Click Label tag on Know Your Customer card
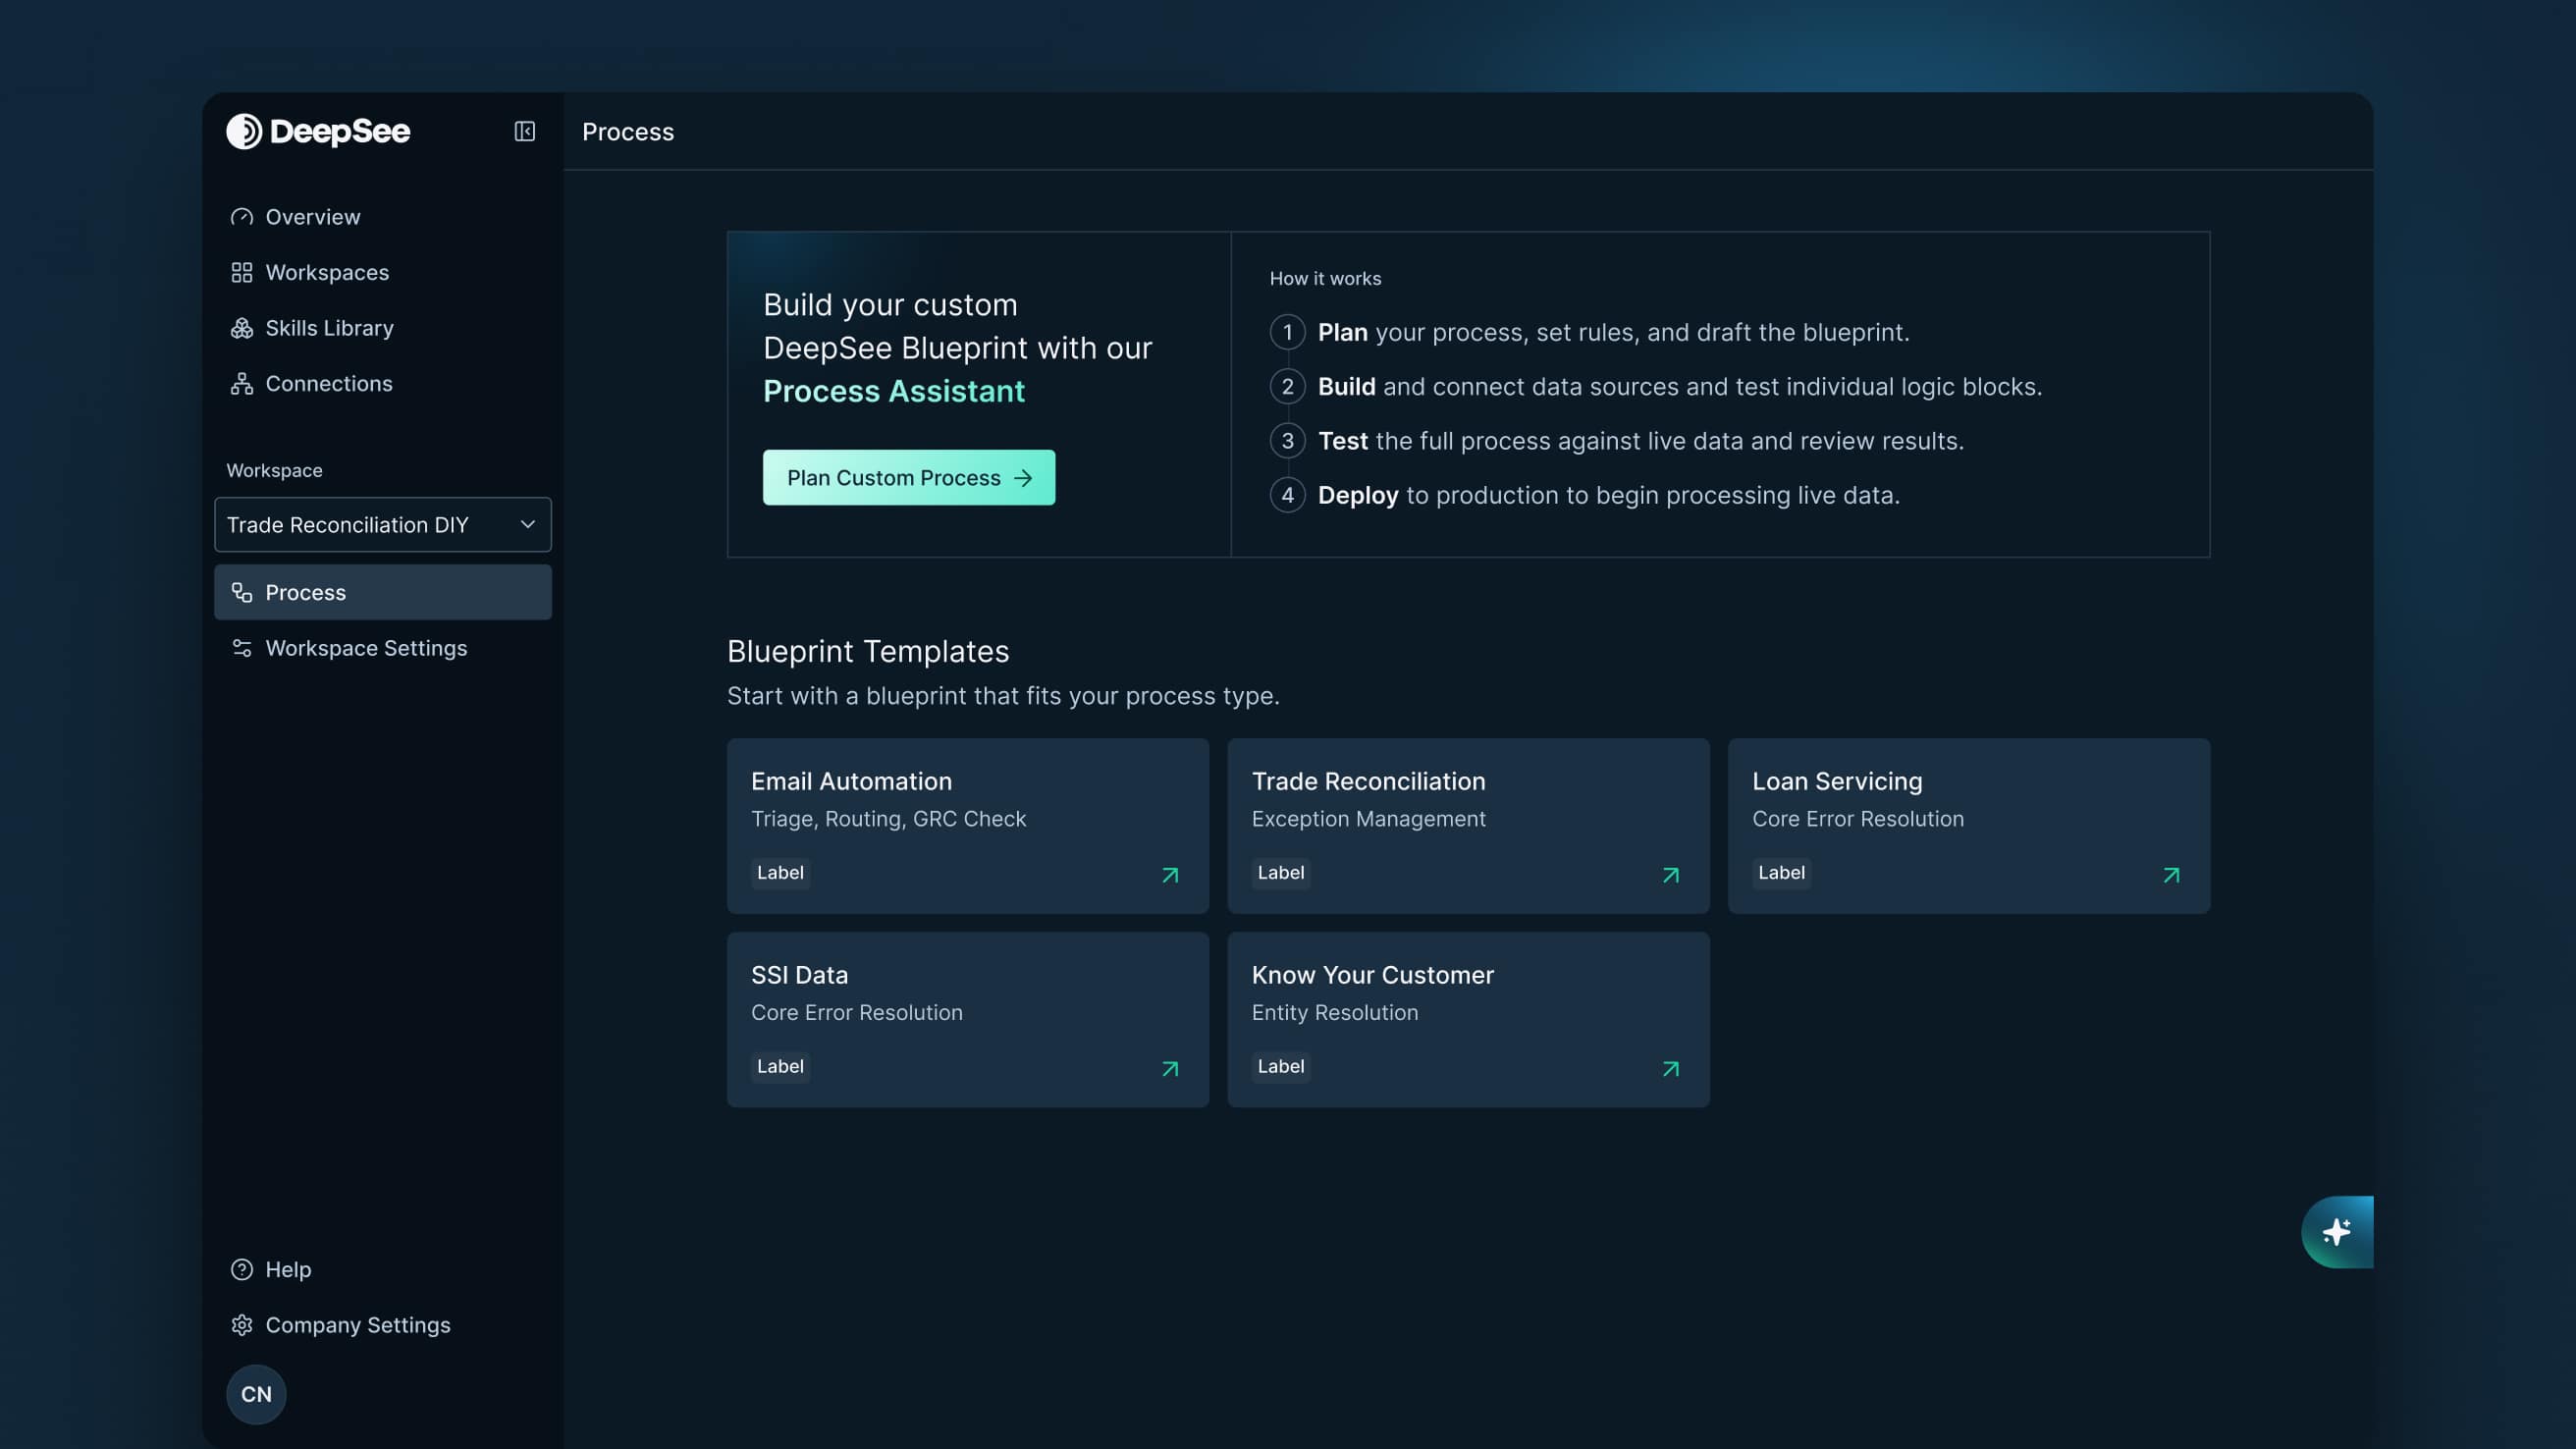Image resolution: width=2576 pixels, height=1449 pixels. (x=1280, y=1066)
